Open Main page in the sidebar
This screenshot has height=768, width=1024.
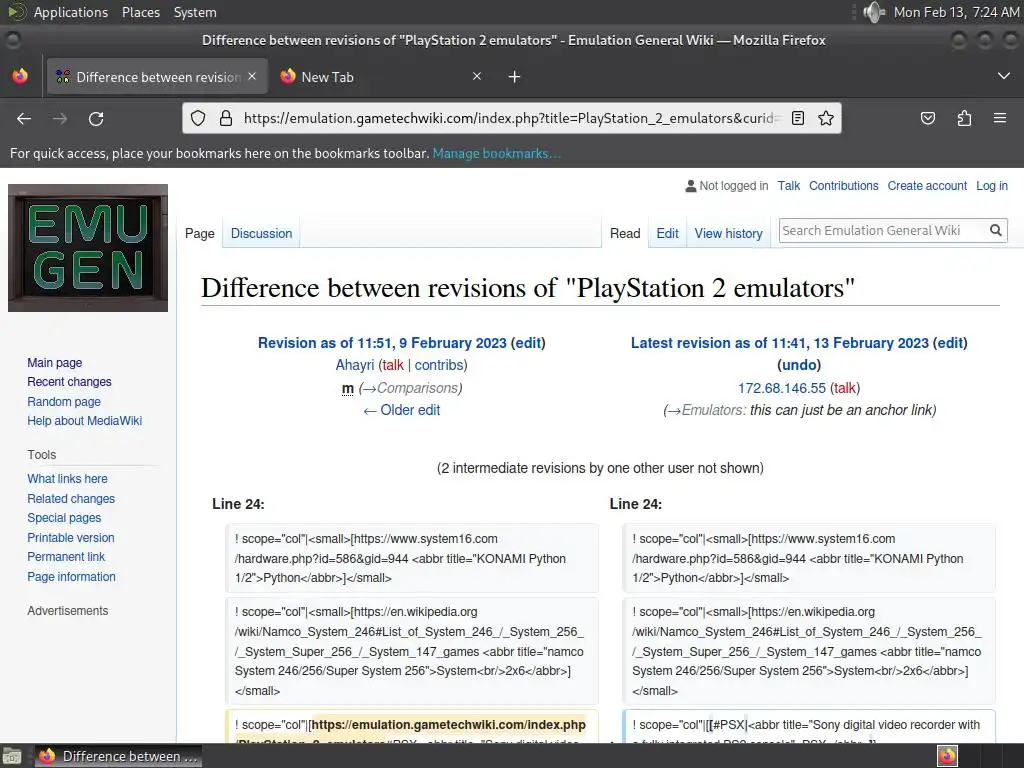[55, 362]
